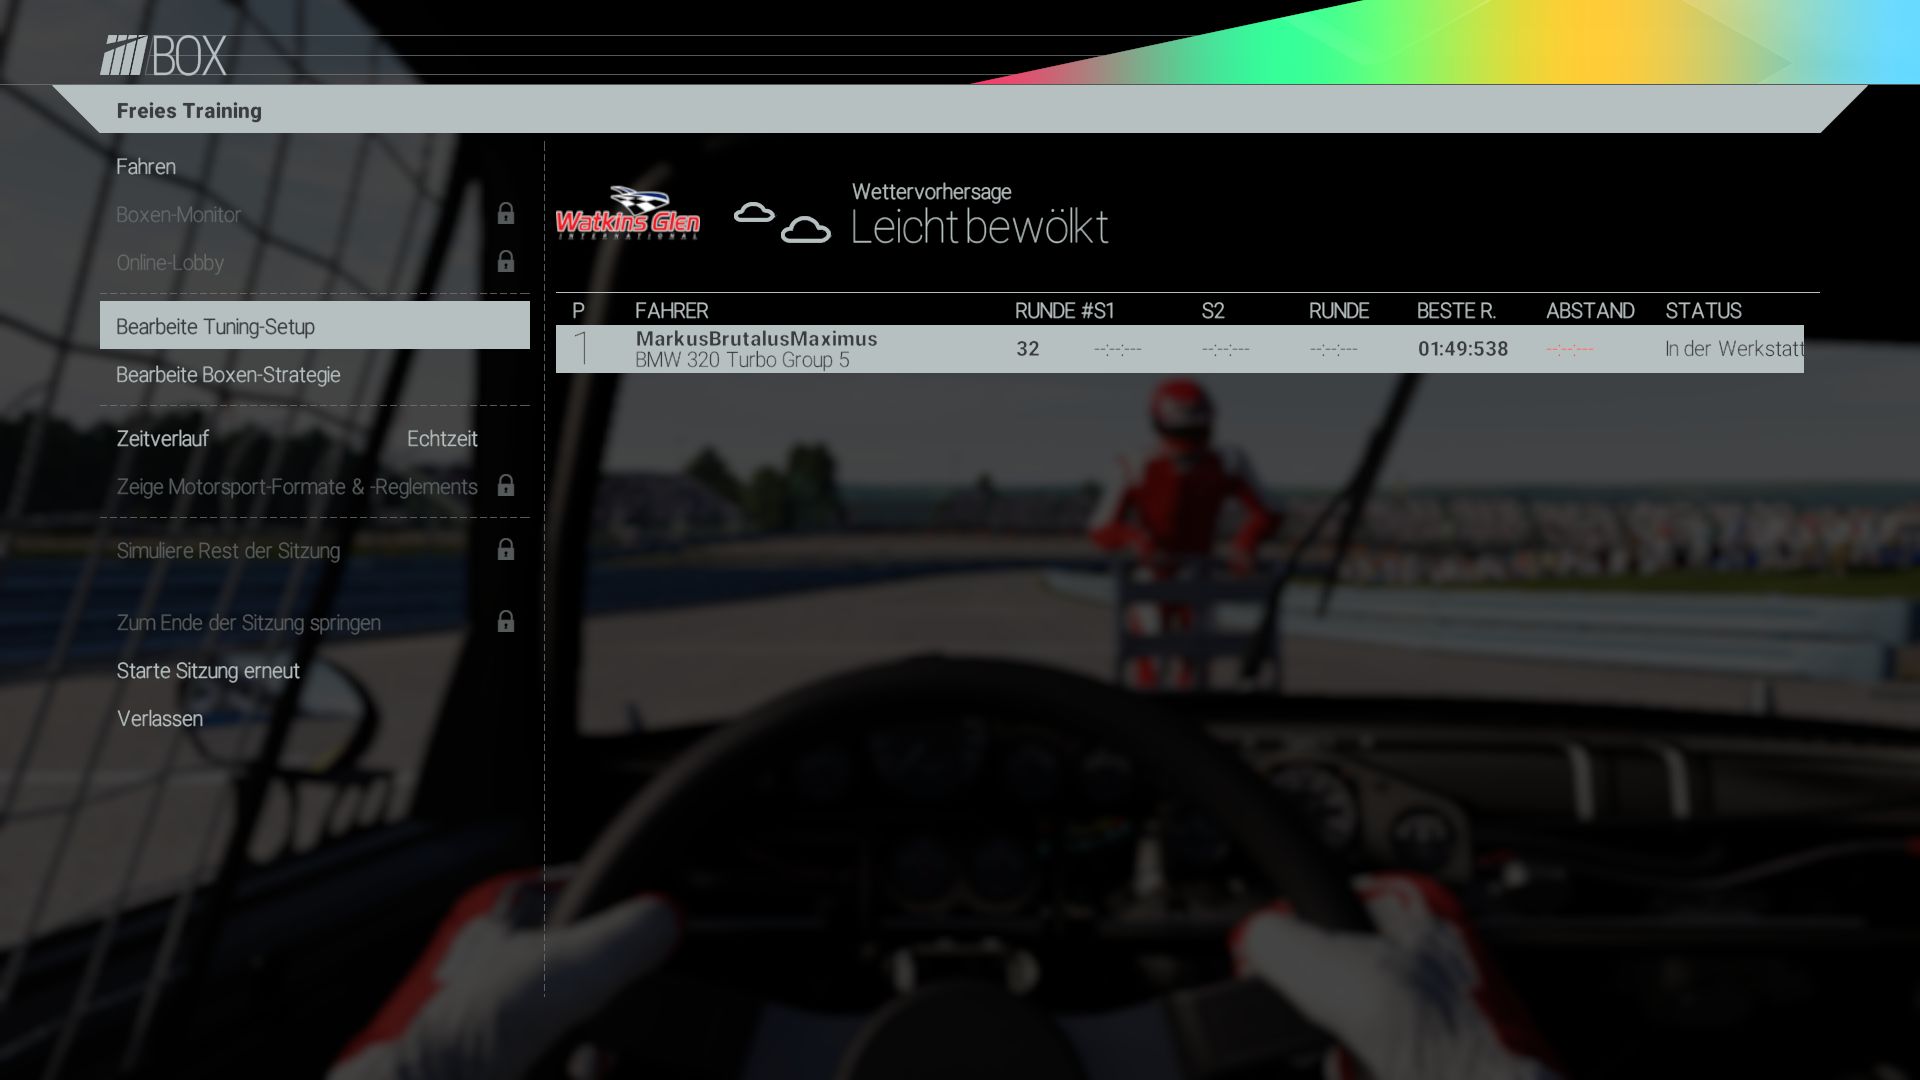Viewport: 1920px width, 1080px height.
Task: Open Bearbeite Tuning-Setup
Action: pos(314,325)
